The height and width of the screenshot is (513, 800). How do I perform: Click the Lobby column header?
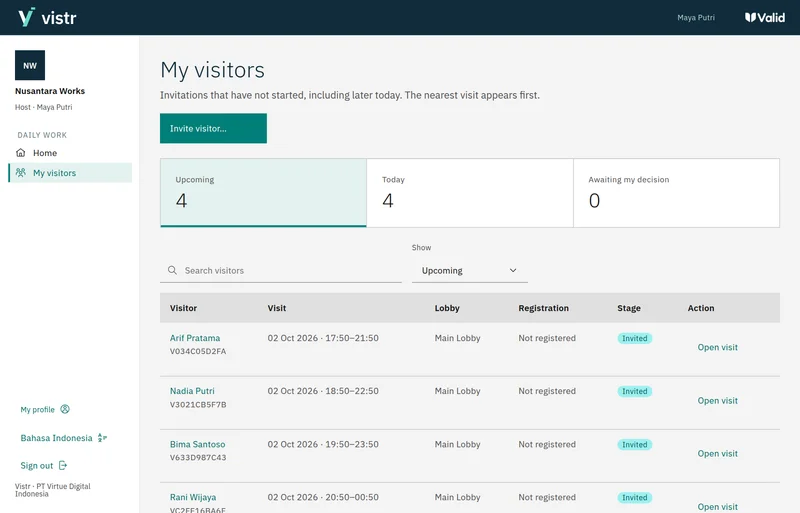click(x=447, y=308)
